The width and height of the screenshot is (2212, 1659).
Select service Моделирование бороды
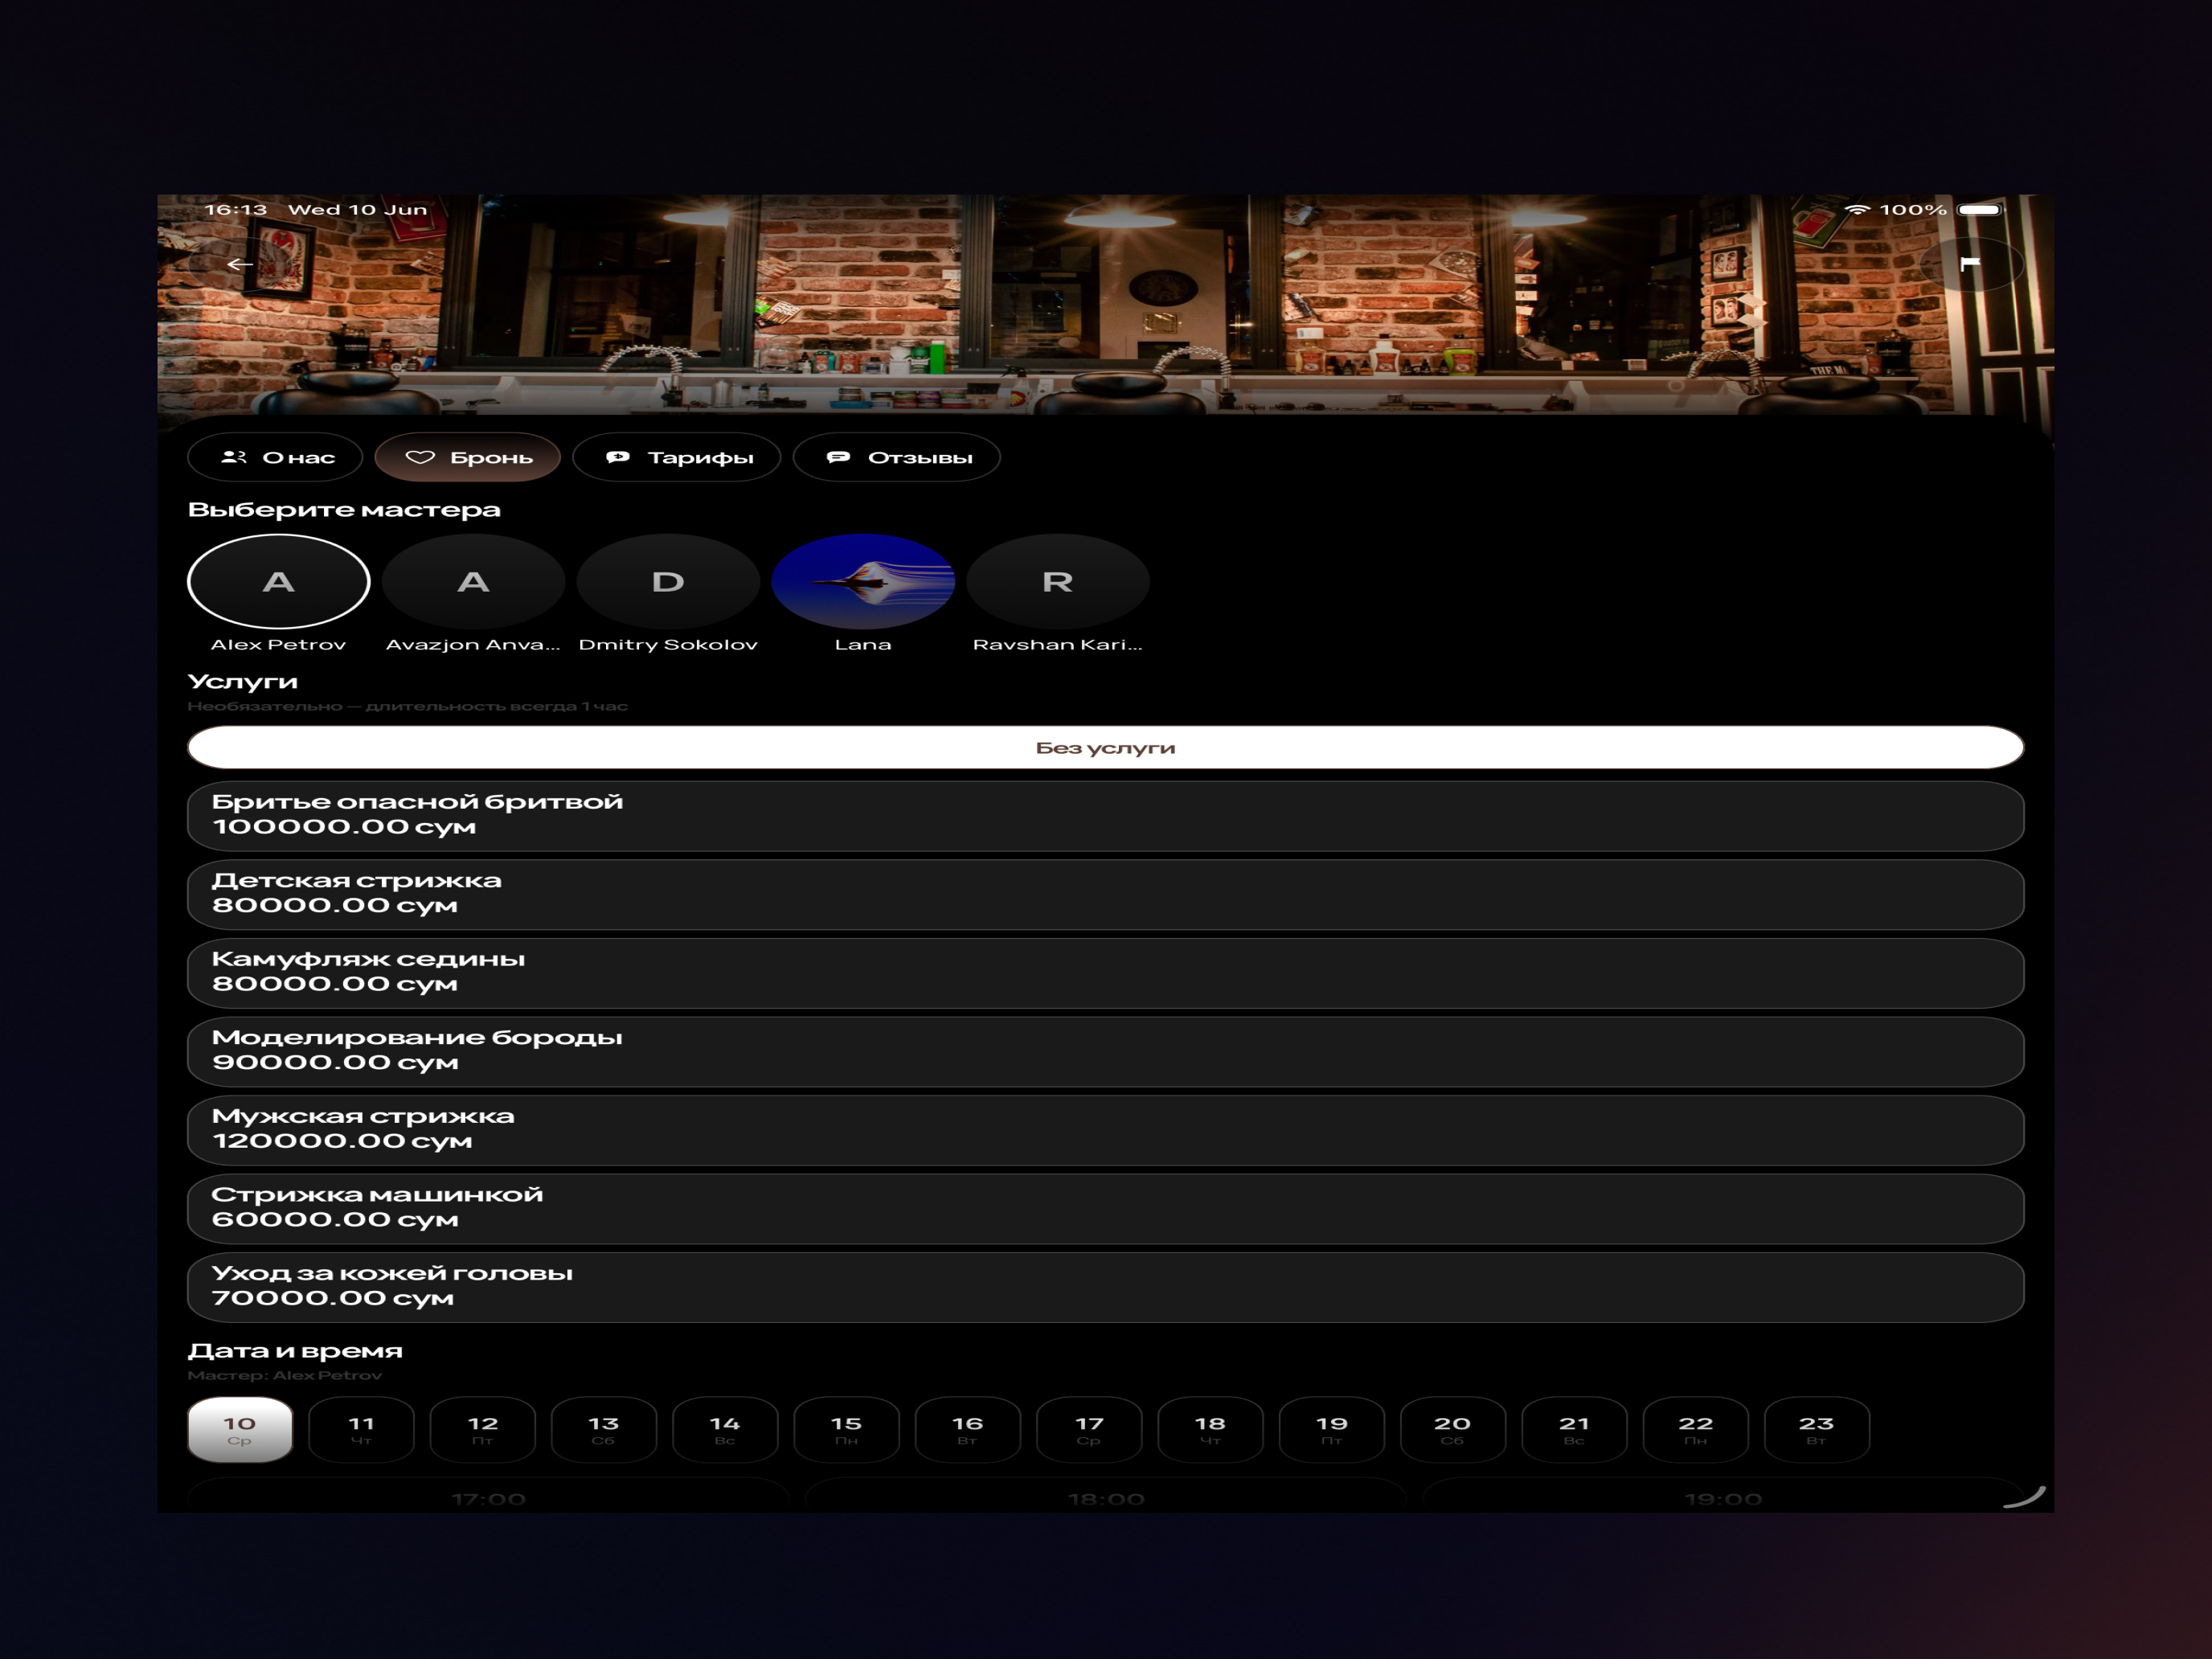1106,1052
